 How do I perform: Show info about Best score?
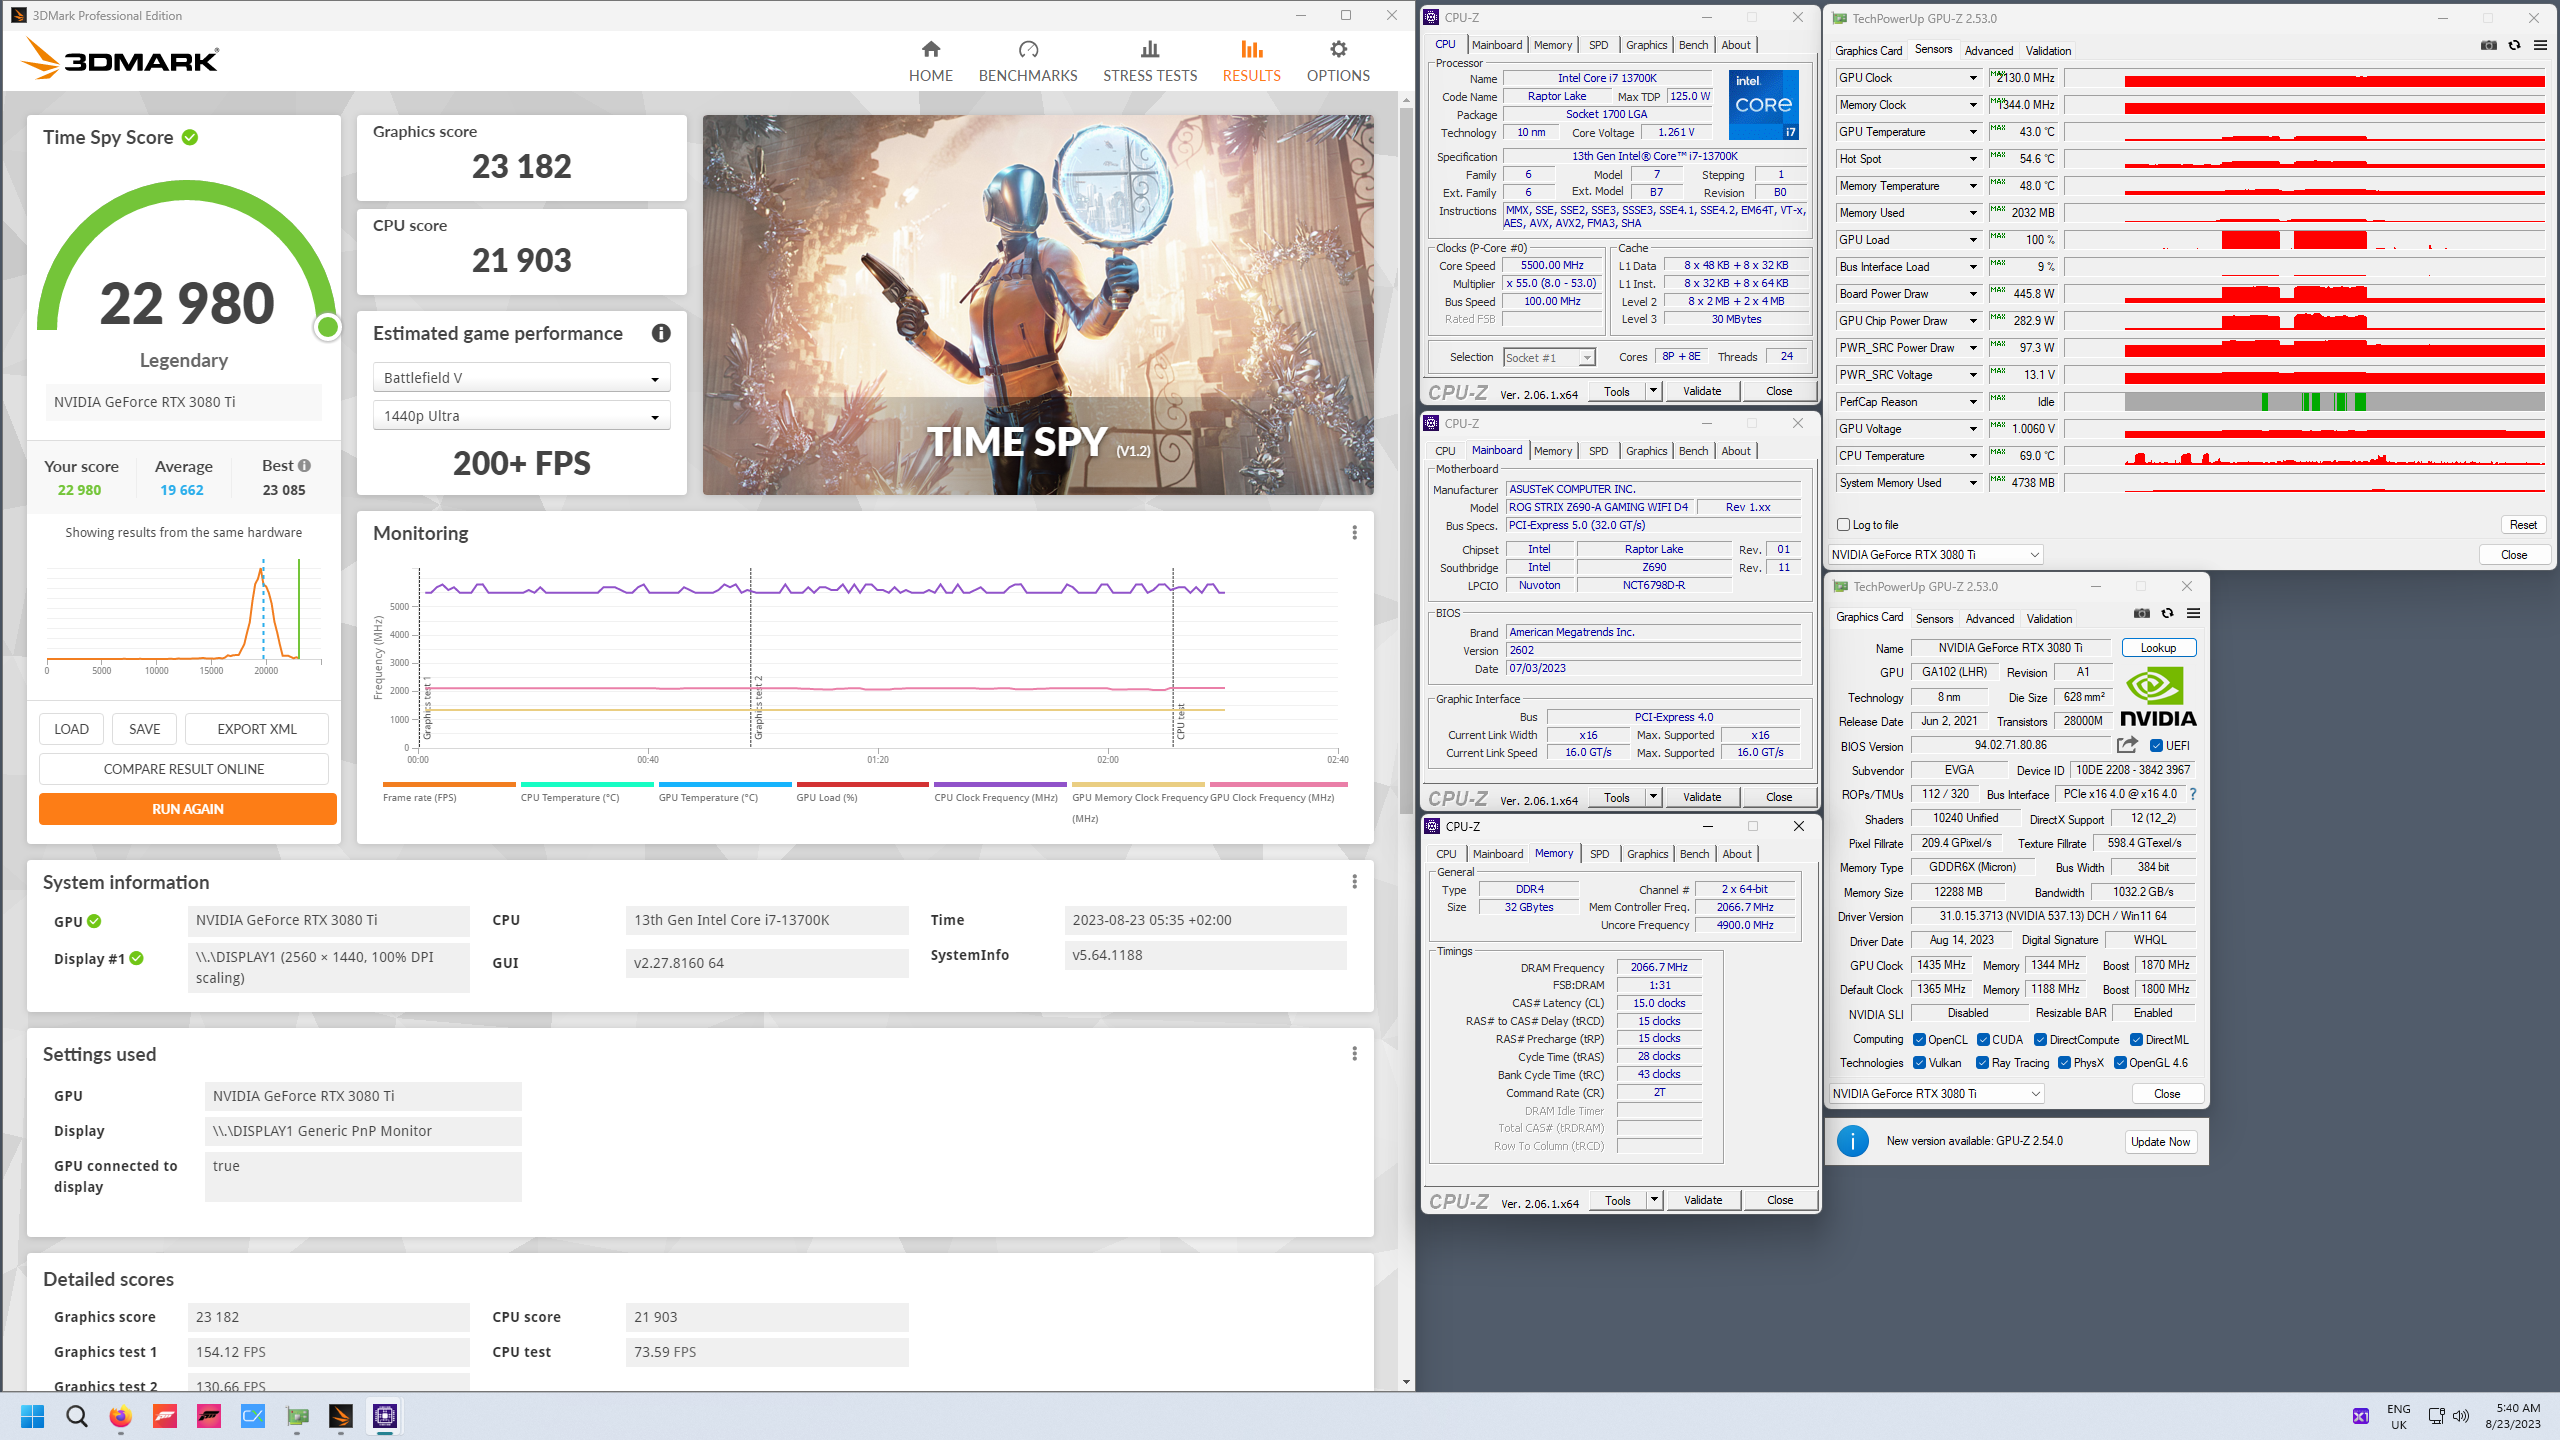pyautogui.click(x=305, y=466)
